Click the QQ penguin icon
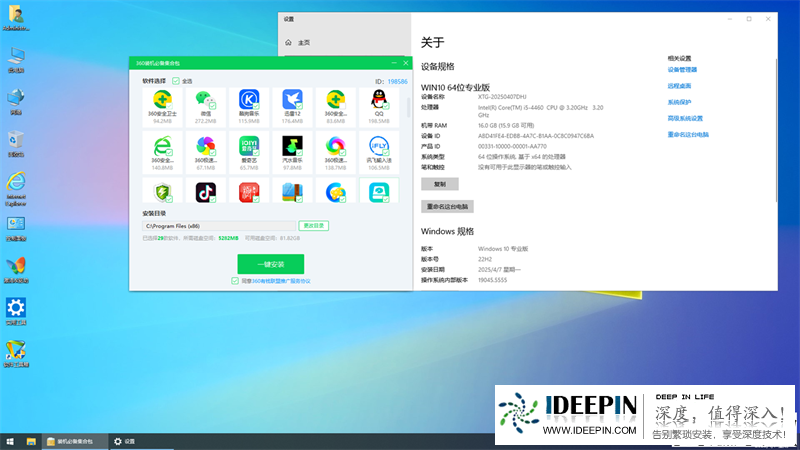The height and width of the screenshot is (450, 800). (379, 99)
